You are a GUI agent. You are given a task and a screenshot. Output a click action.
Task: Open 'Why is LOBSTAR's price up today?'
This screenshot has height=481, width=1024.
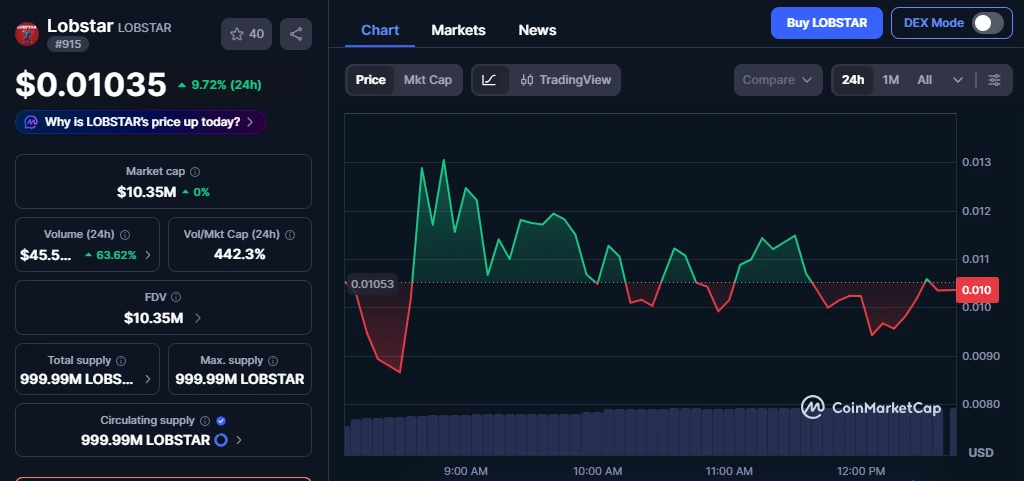pyautogui.click(x=141, y=122)
